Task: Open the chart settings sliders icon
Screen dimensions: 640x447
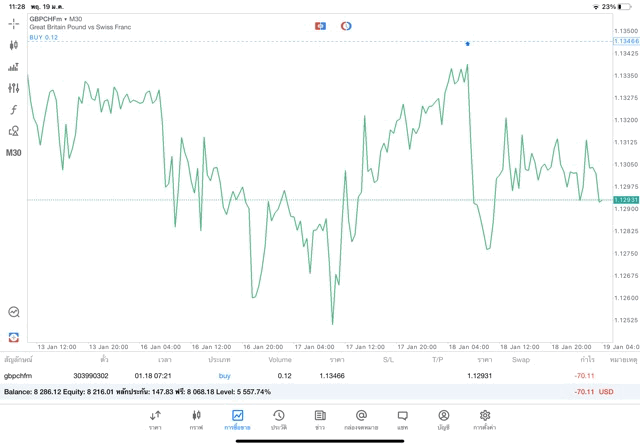Action: click(14, 88)
